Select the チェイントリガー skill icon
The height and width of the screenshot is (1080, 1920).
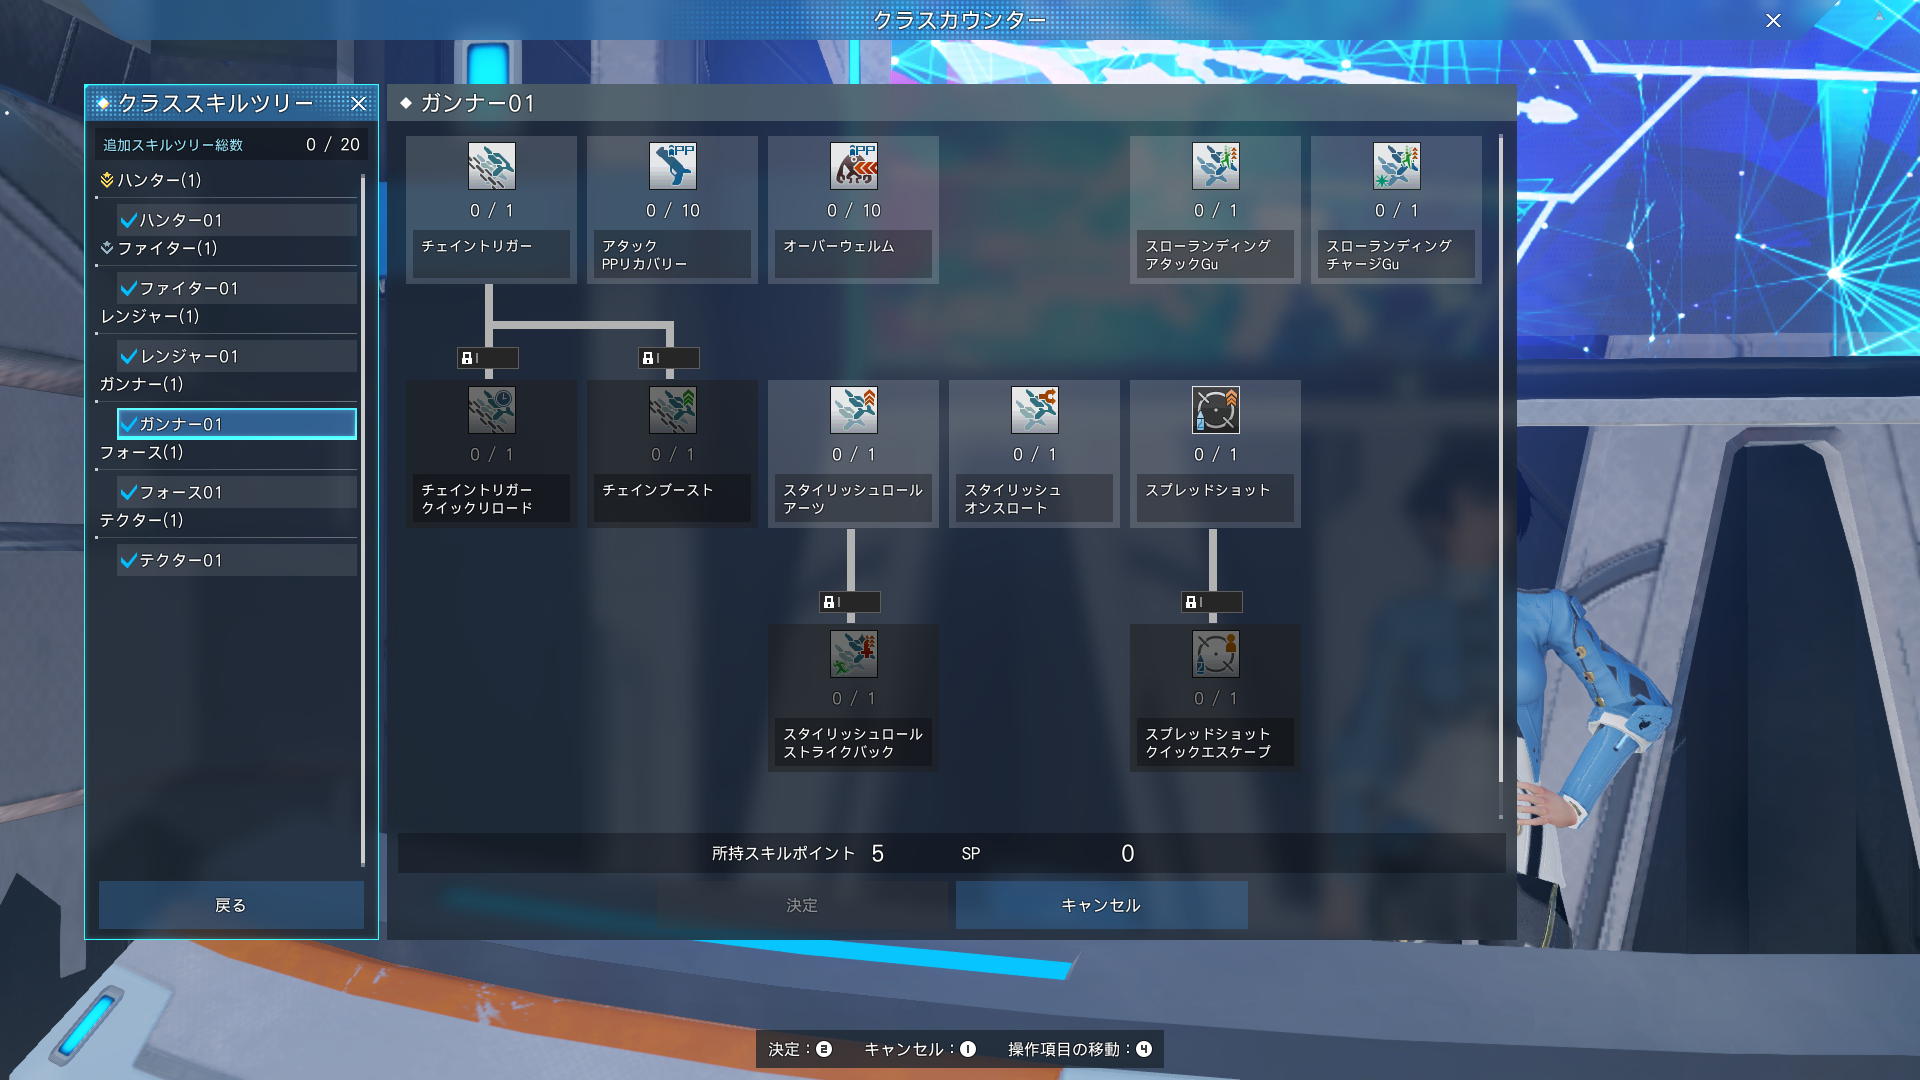click(x=491, y=166)
